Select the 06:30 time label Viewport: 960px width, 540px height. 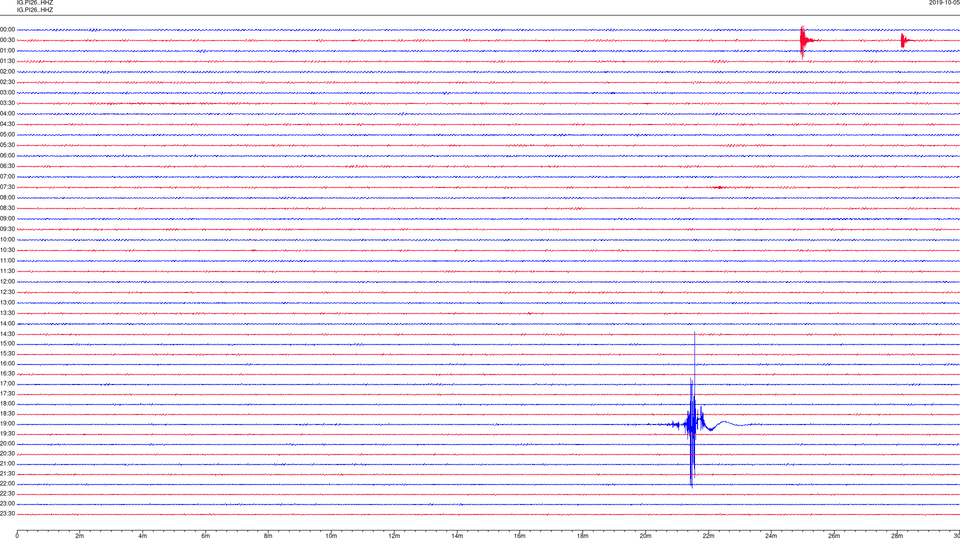pyautogui.click(x=7, y=166)
